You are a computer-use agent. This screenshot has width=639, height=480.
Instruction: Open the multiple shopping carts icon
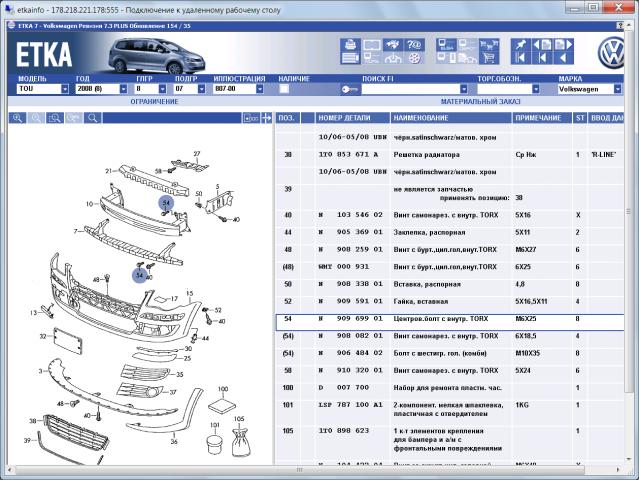click(x=489, y=44)
